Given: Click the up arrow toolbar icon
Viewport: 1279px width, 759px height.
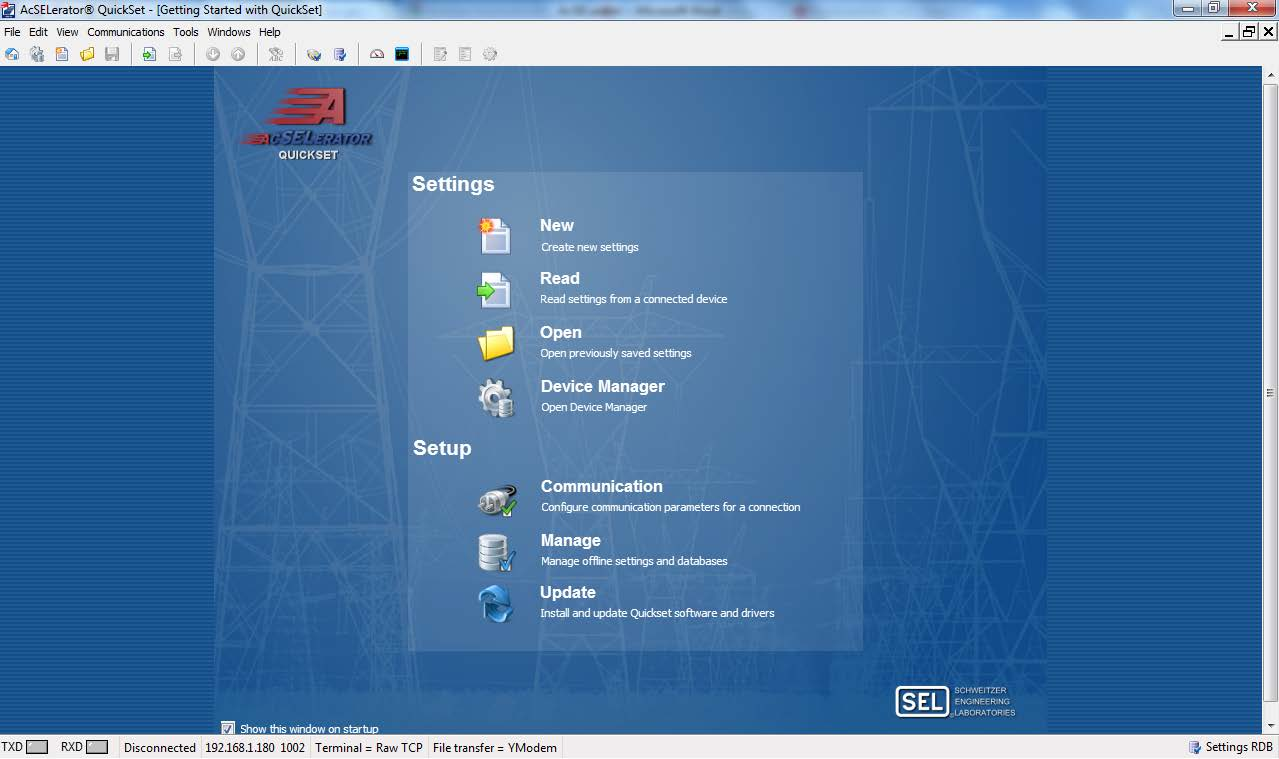Looking at the screenshot, I should [238, 54].
